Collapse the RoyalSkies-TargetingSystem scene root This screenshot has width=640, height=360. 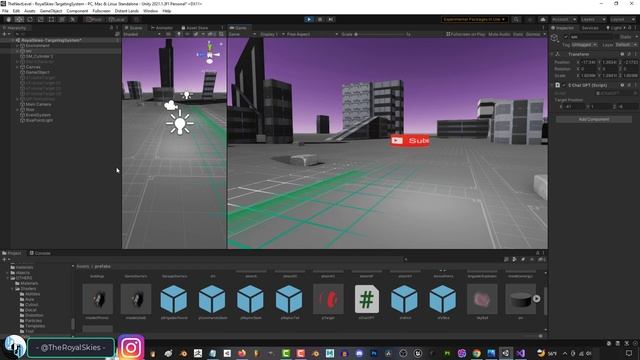tap(13, 40)
